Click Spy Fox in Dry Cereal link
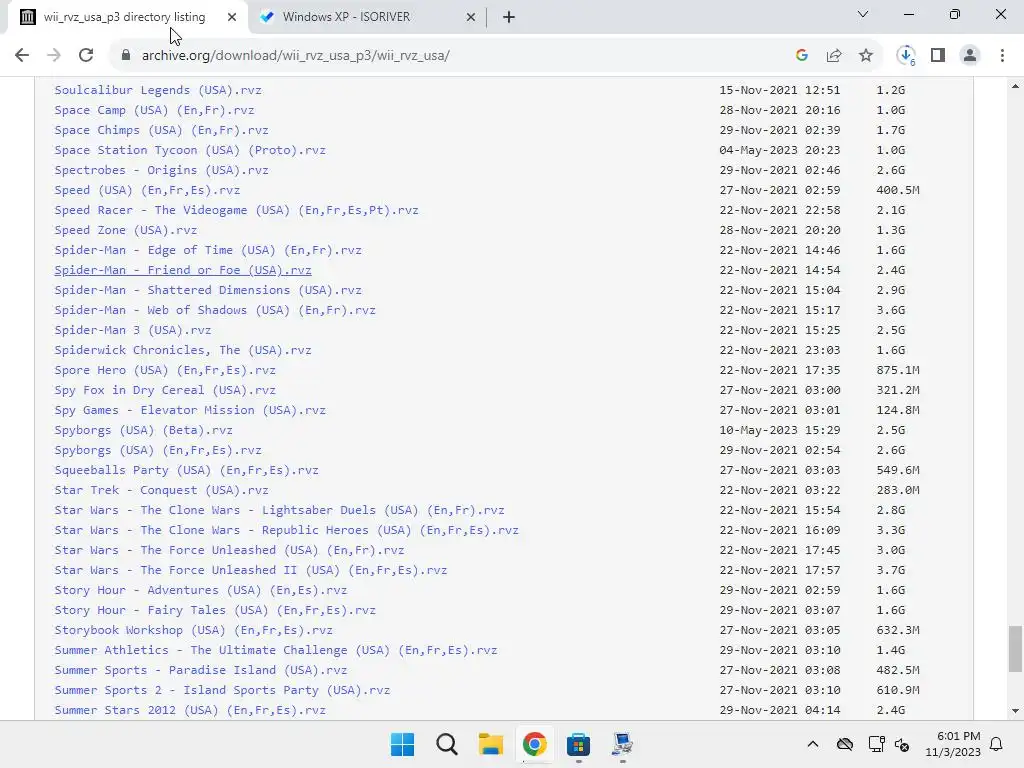1024x768 pixels. 165,391
